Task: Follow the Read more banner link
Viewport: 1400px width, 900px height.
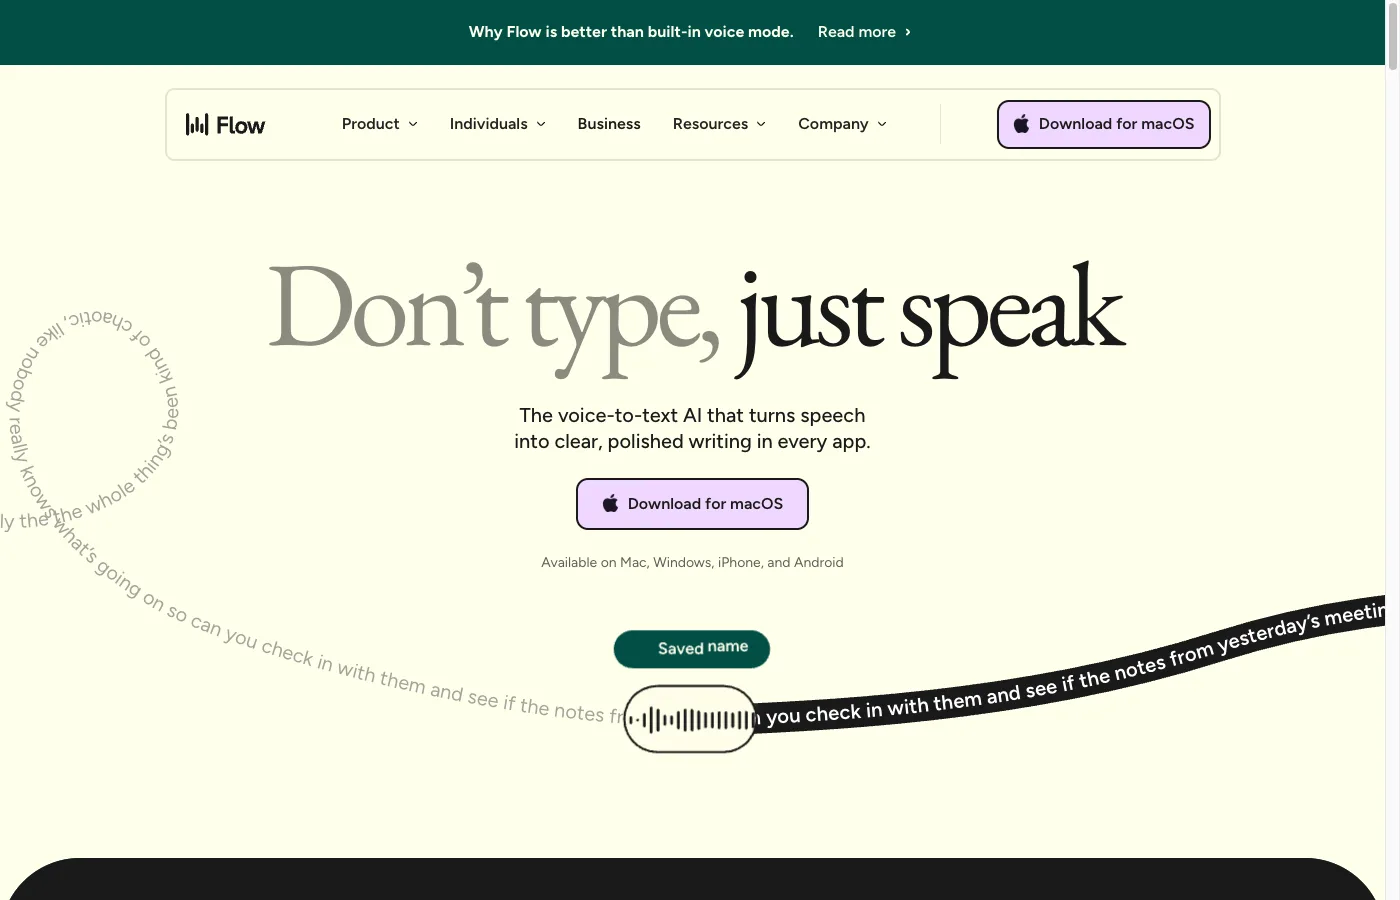Action: (x=865, y=32)
